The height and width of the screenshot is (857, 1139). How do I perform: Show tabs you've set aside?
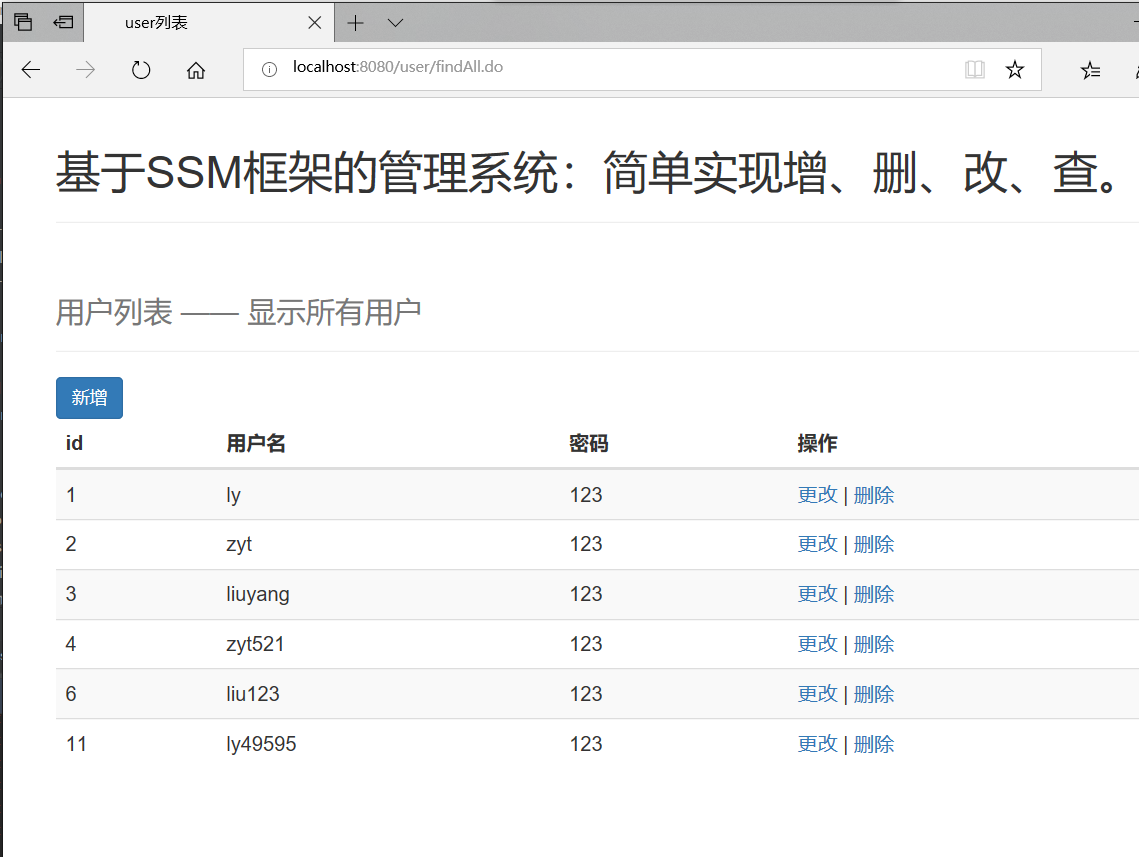(x=62, y=22)
